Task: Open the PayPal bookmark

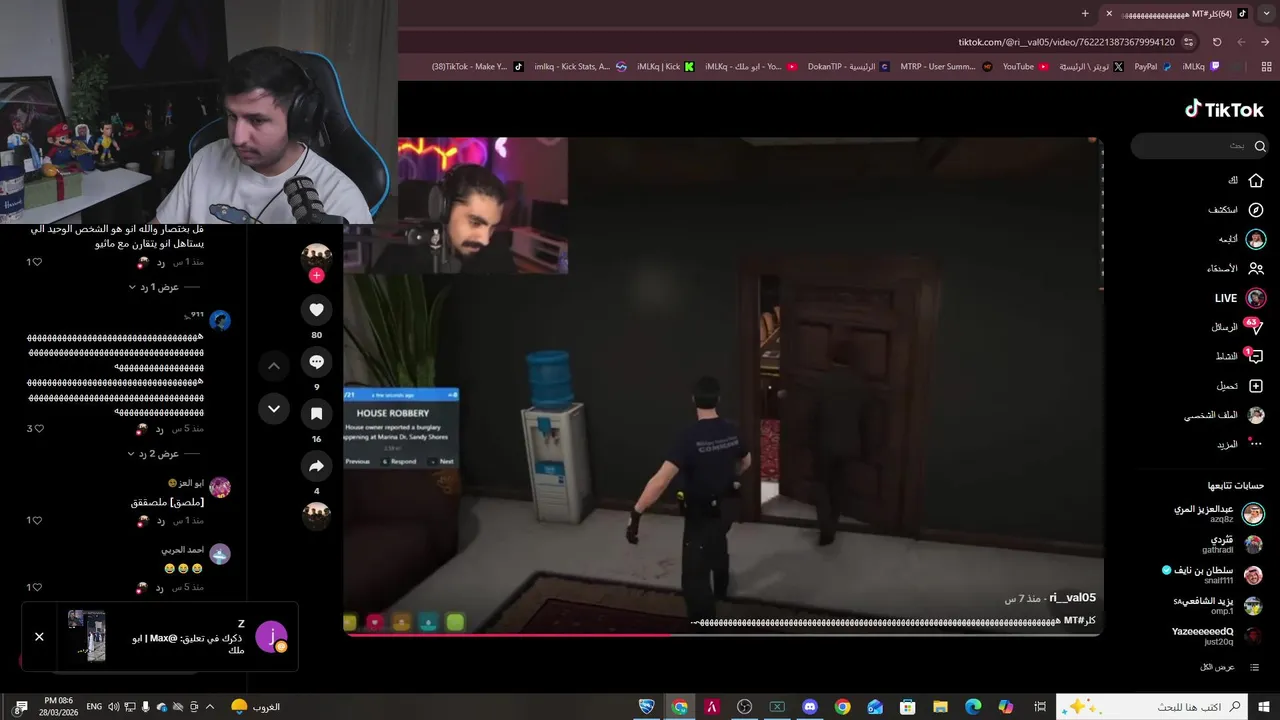Action: point(1152,67)
